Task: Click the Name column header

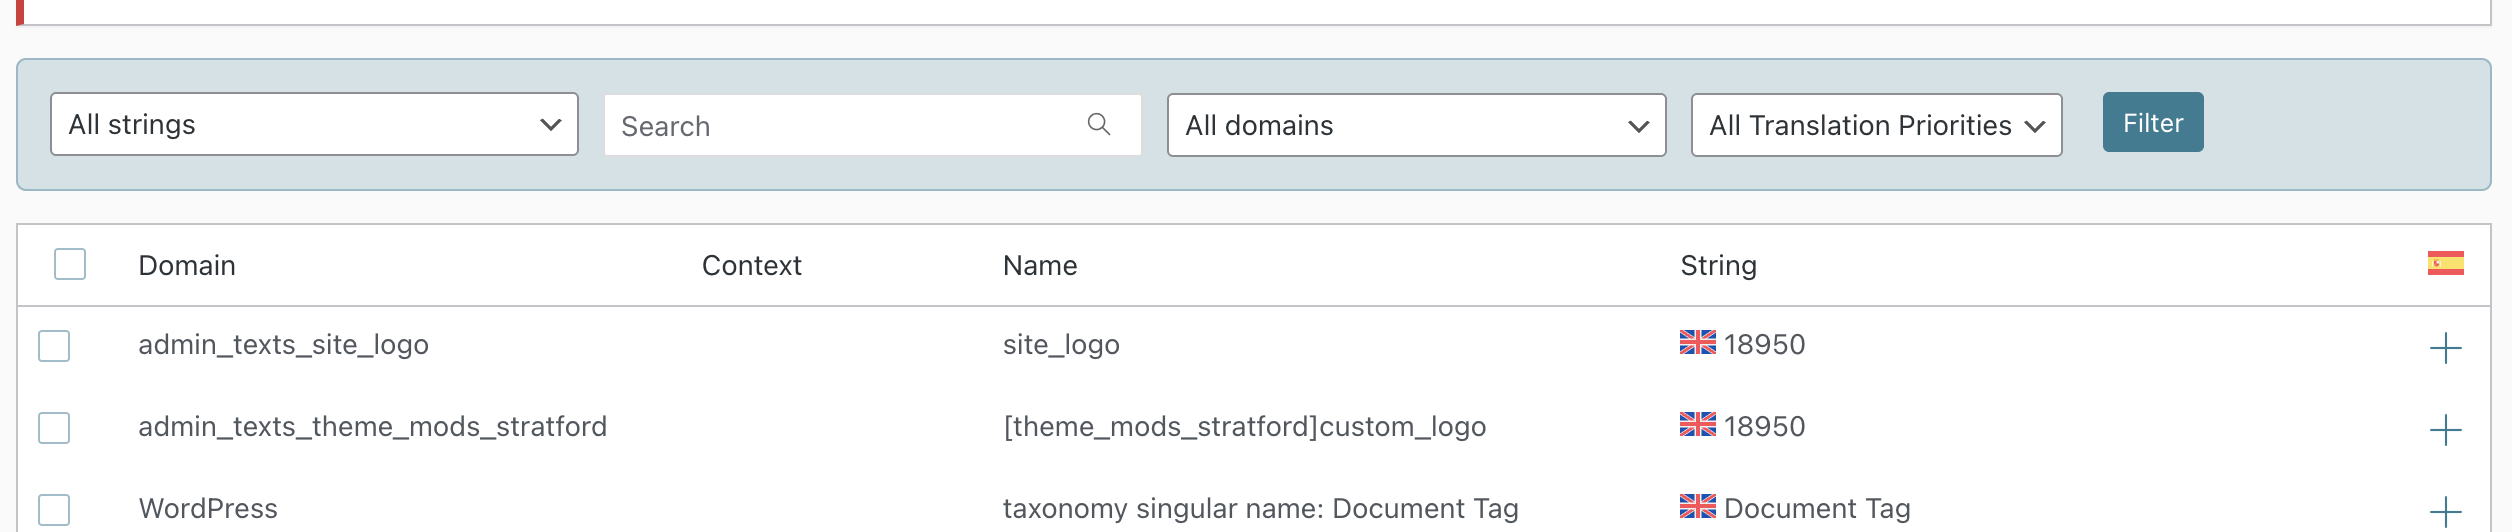Action: coord(1040,265)
